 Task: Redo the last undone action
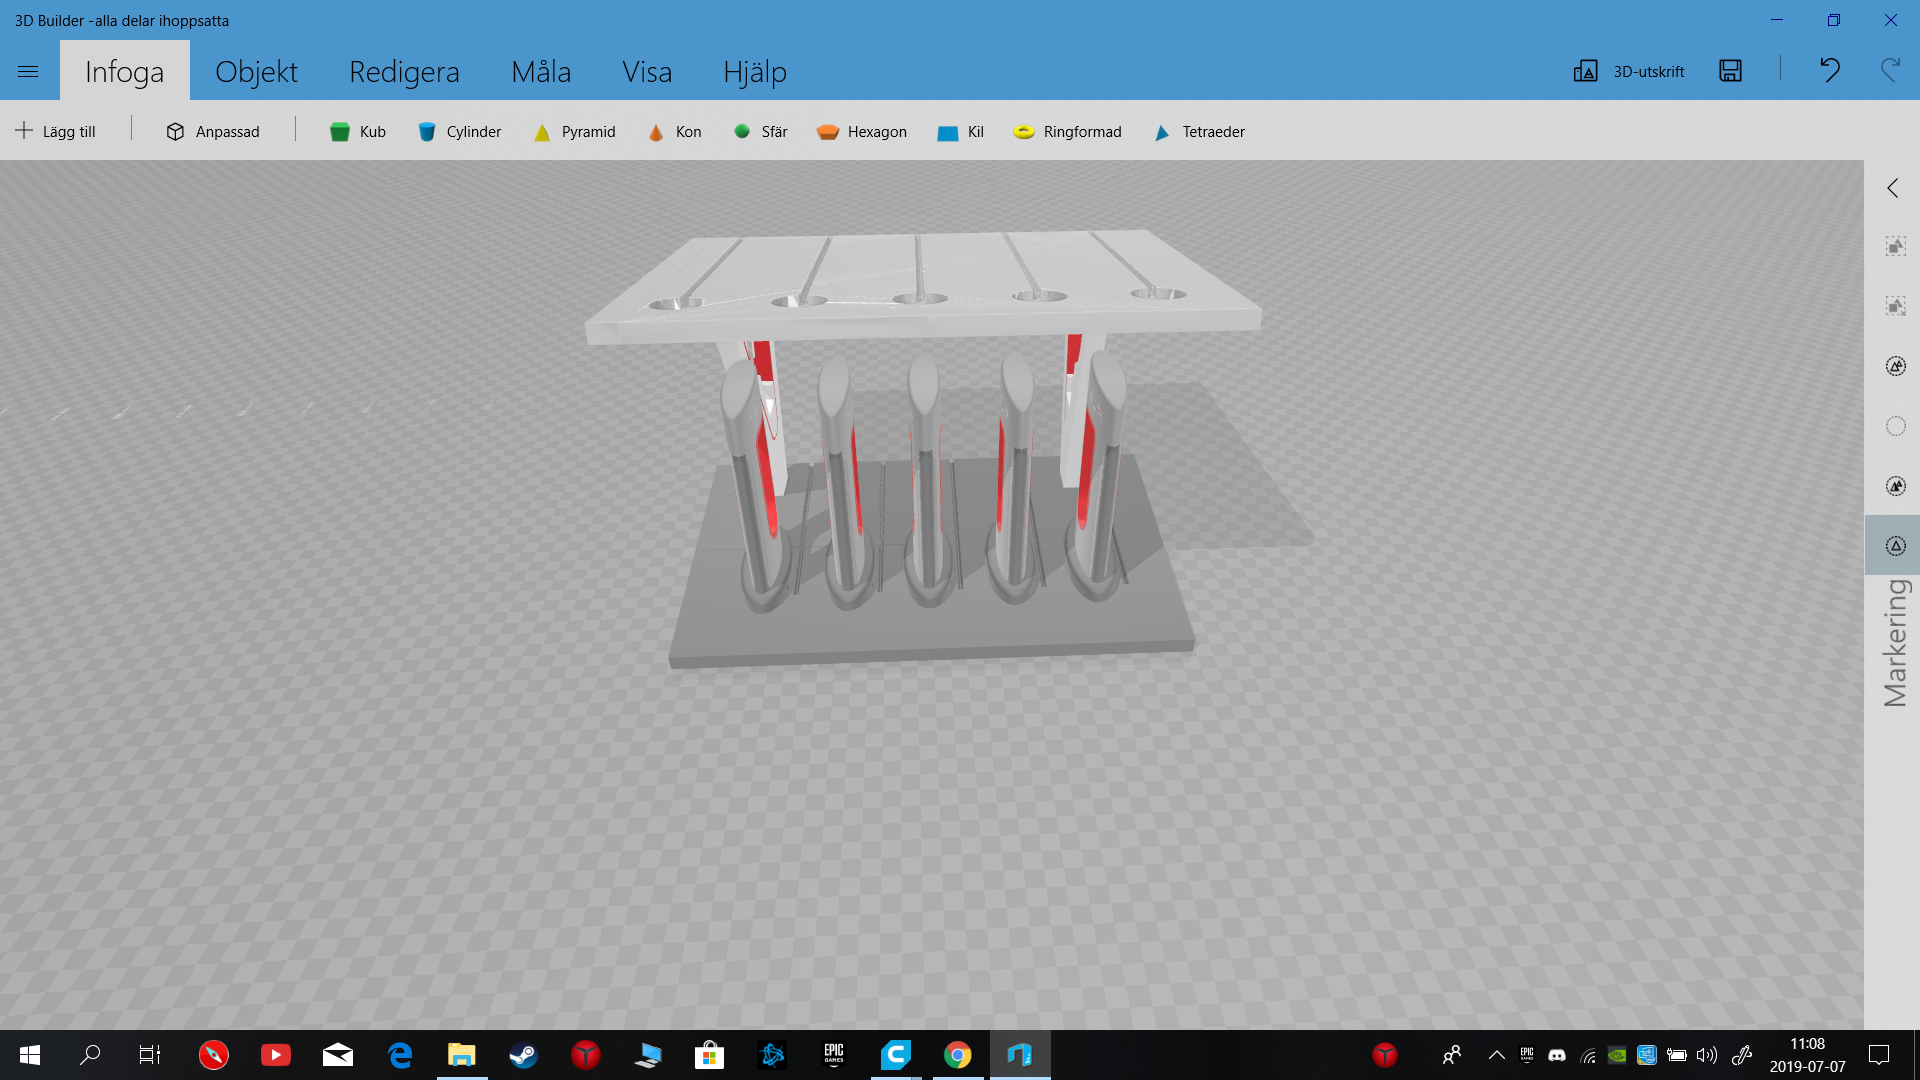[x=1890, y=70]
